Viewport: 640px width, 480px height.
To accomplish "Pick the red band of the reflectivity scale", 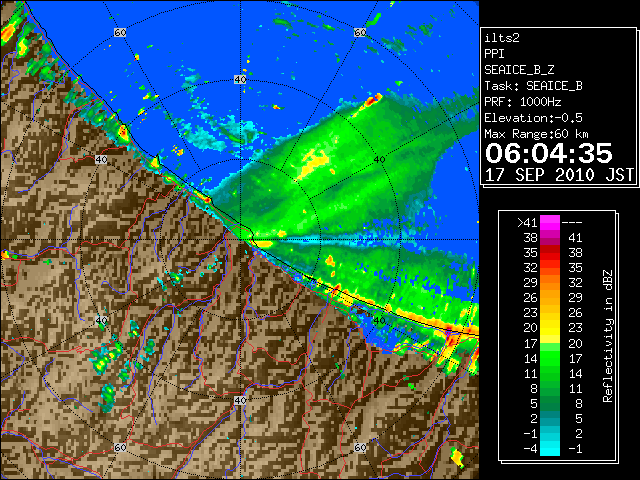I will point(550,253).
